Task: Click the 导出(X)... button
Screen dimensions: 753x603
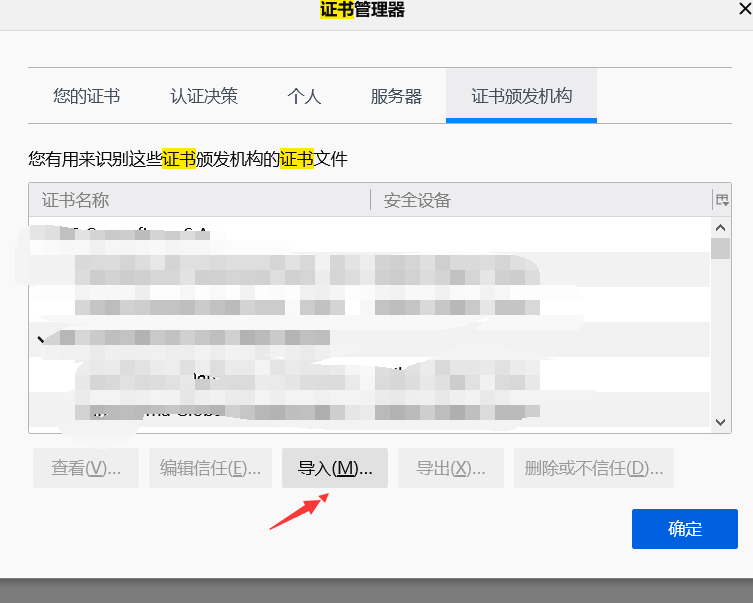Action: coord(451,468)
